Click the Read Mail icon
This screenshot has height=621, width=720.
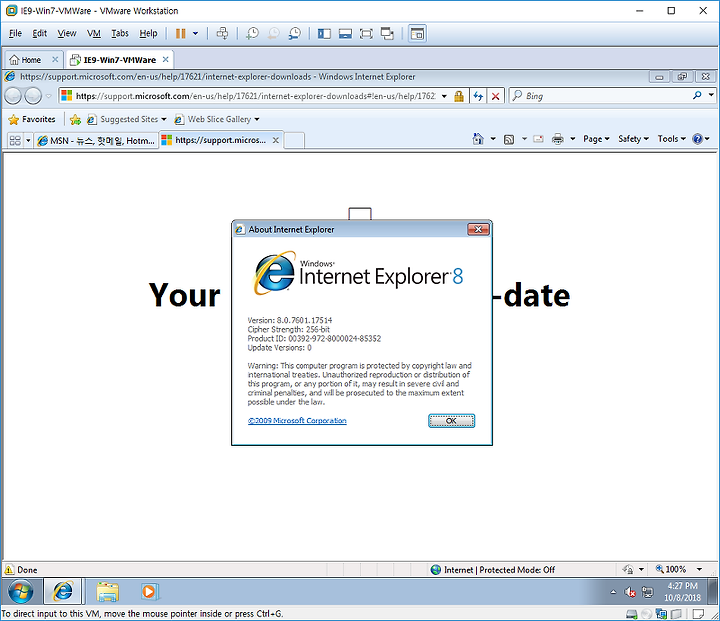point(538,139)
